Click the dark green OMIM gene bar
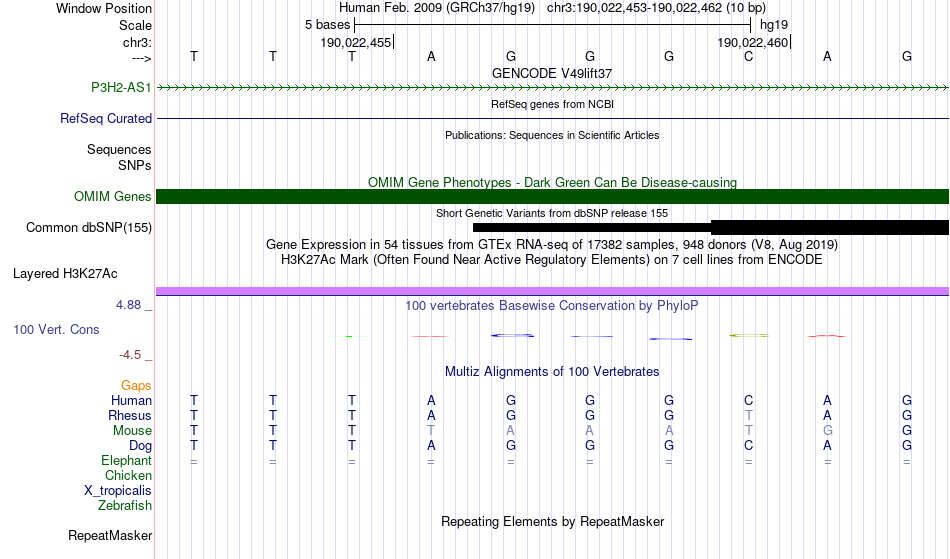This screenshot has height=559, width=950. pyautogui.click(x=553, y=196)
